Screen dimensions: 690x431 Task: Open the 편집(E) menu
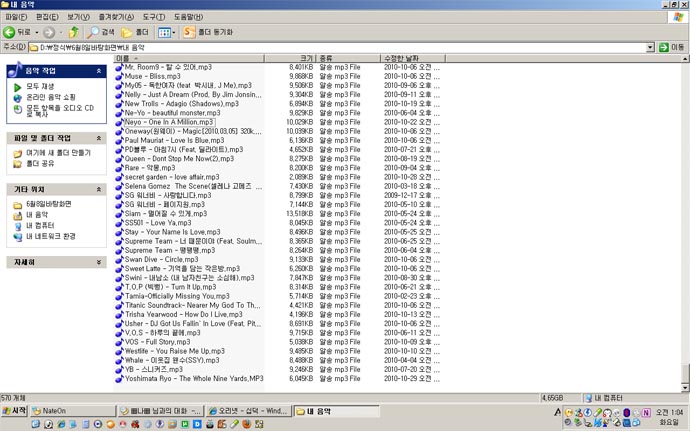47,17
